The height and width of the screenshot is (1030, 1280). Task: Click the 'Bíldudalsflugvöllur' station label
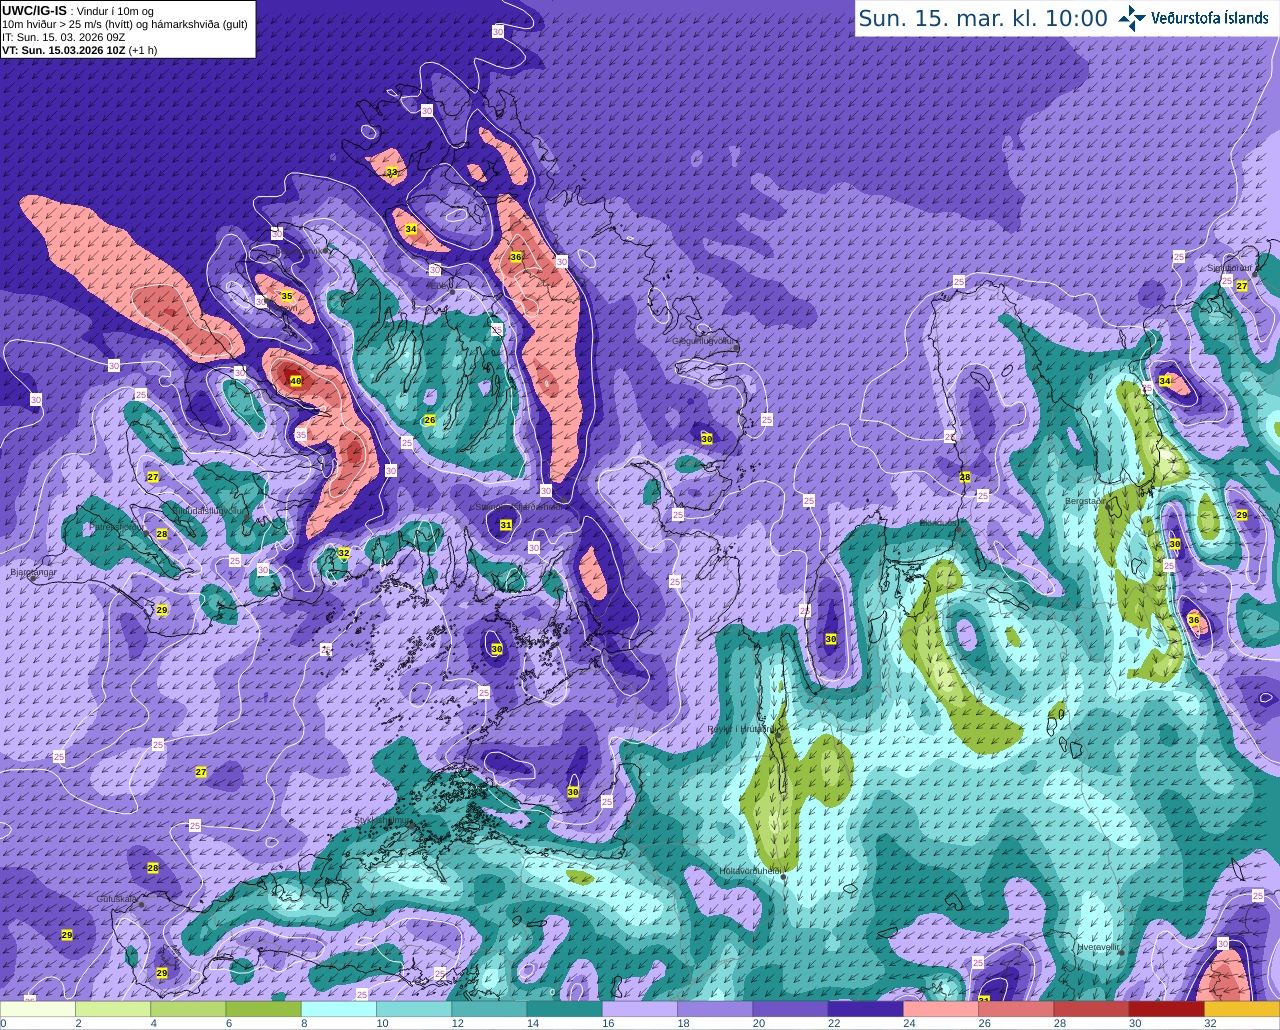208,510
